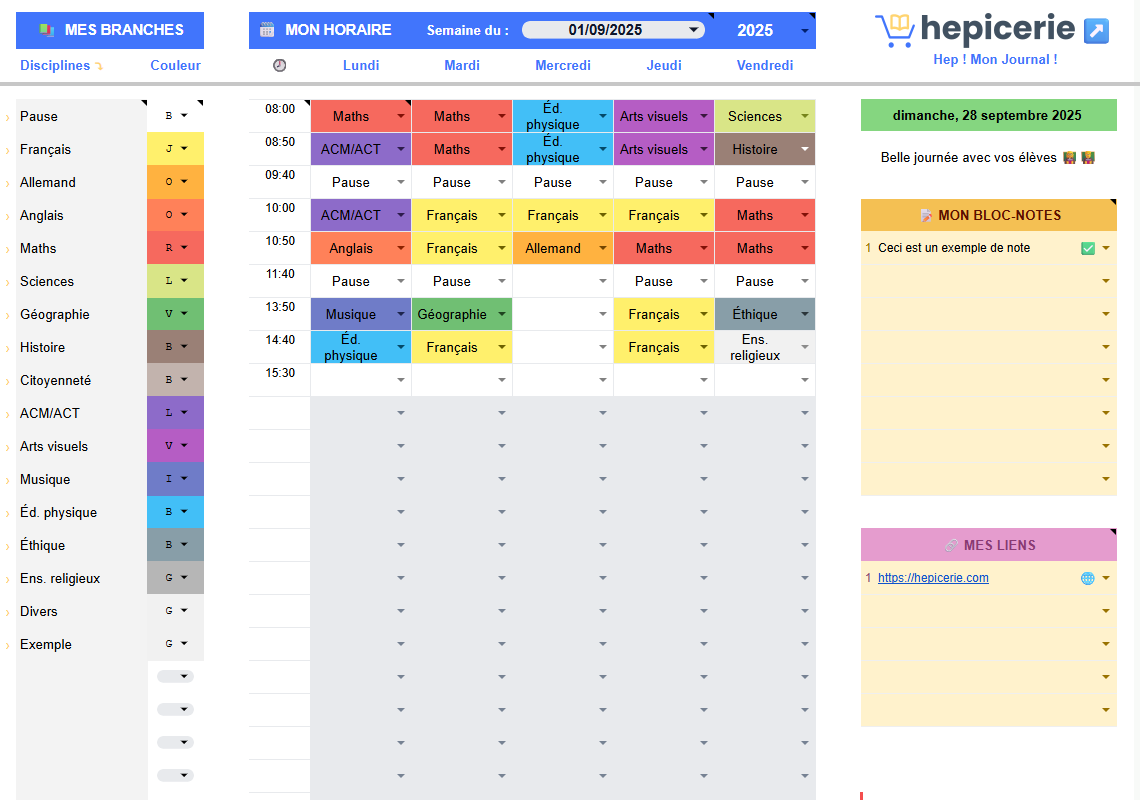Select the Vendredi column header
This screenshot has height=800, width=1140.
click(765, 65)
